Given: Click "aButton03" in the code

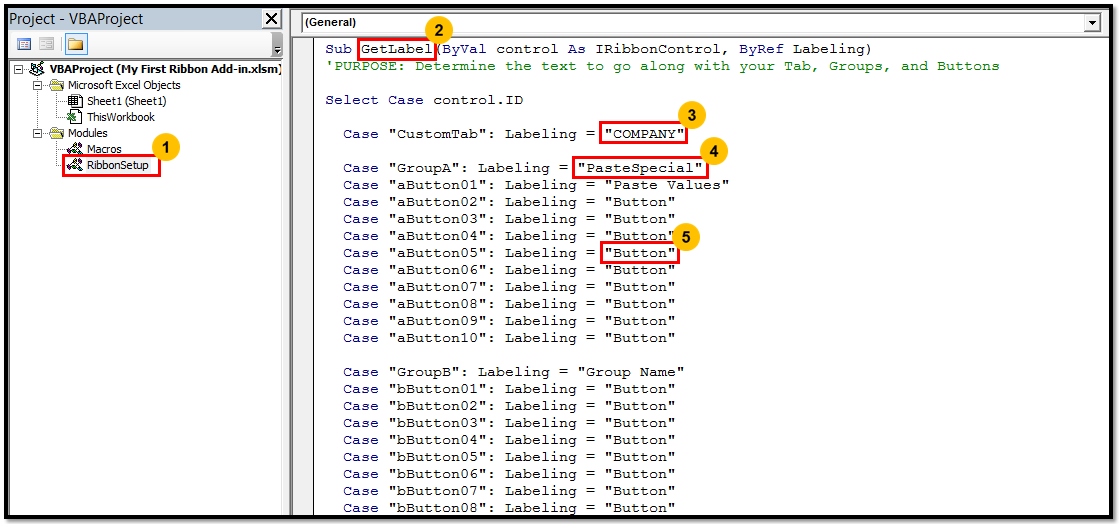Looking at the screenshot, I should pyautogui.click(x=437, y=219).
